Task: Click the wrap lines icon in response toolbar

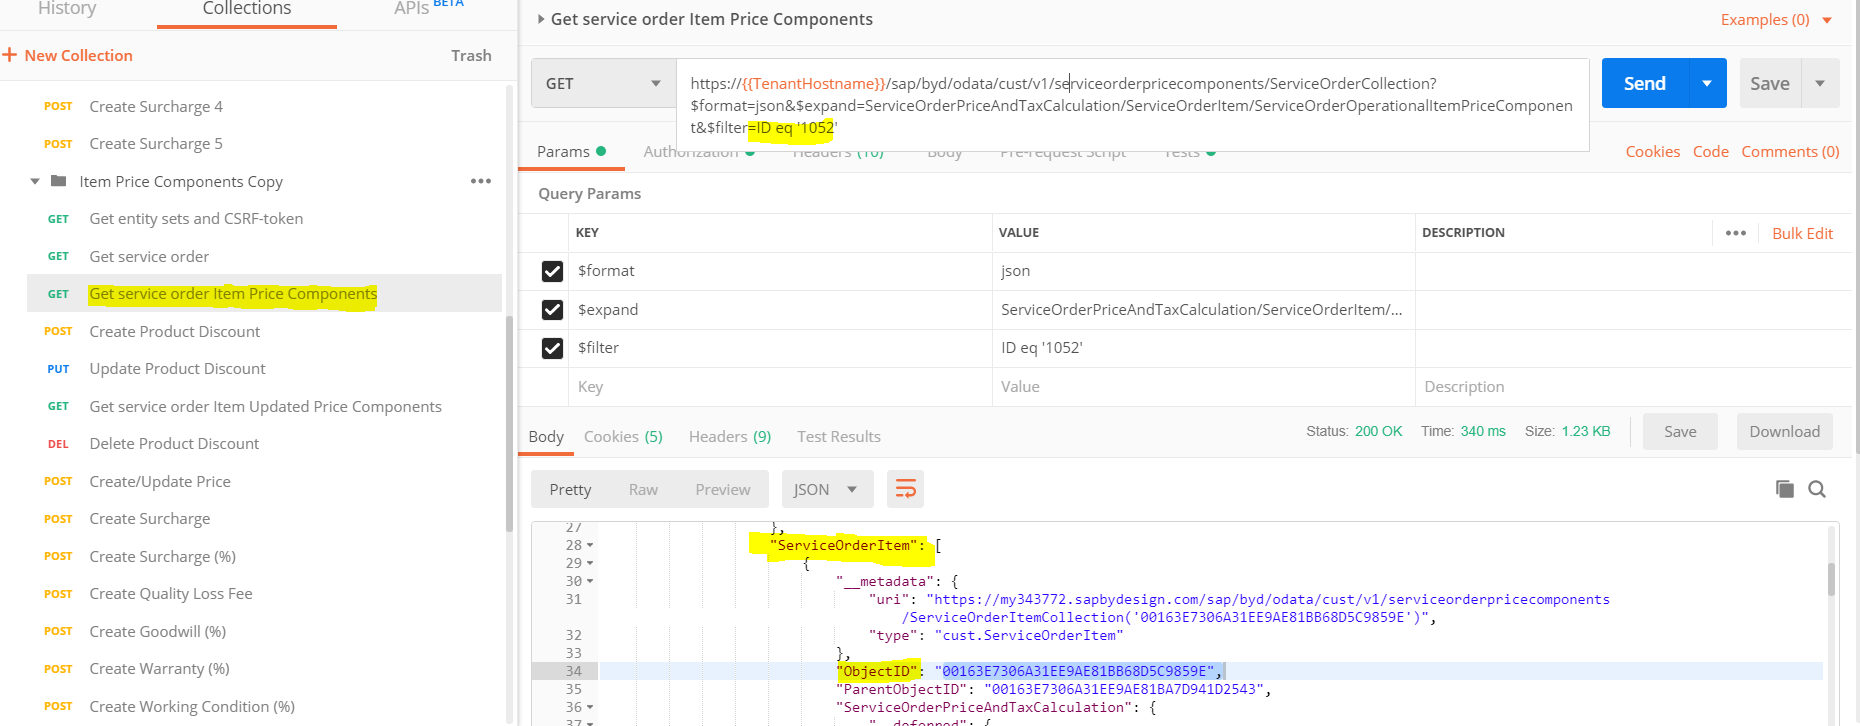Action: coord(905,489)
